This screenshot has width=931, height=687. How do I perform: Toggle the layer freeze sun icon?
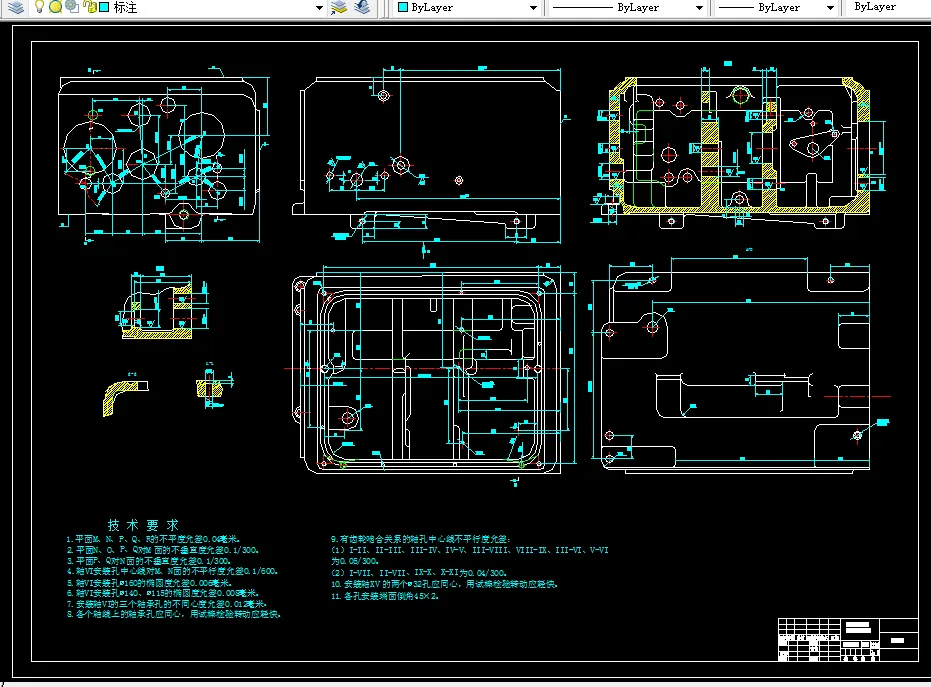[x=55, y=7]
